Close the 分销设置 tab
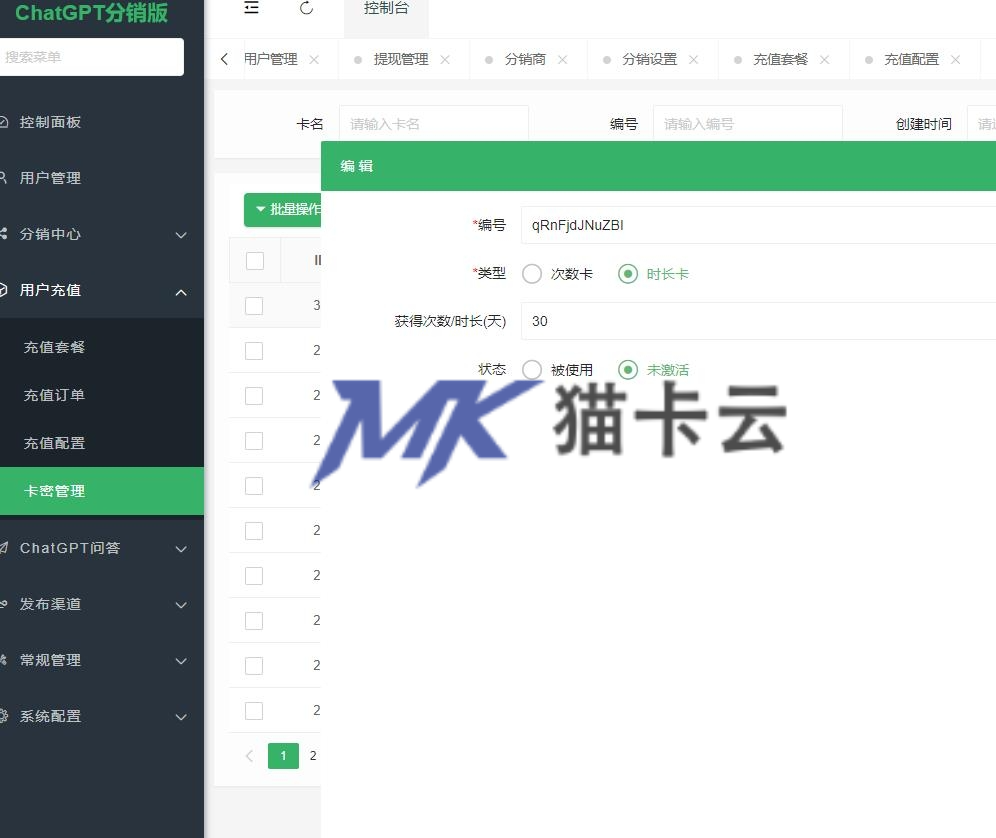 [x=694, y=60]
